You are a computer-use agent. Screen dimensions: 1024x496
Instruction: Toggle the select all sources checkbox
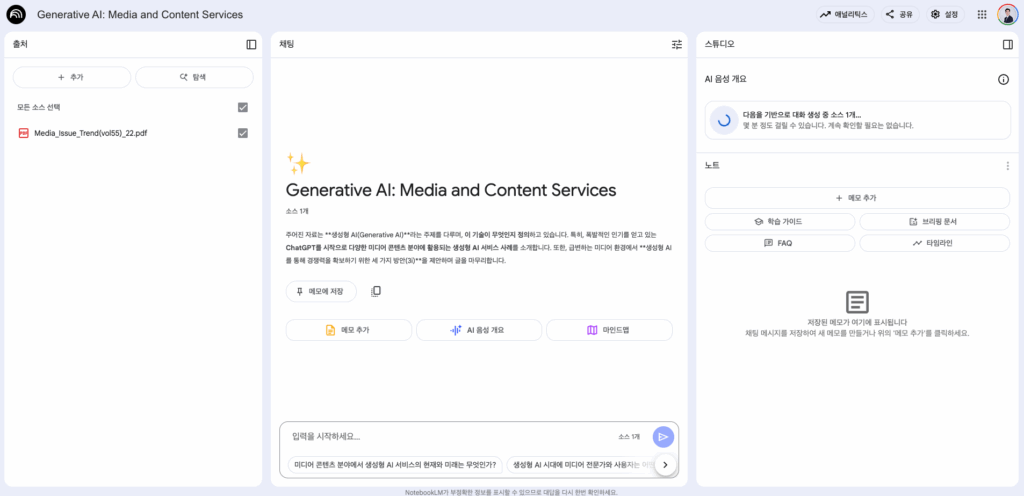coord(242,107)
